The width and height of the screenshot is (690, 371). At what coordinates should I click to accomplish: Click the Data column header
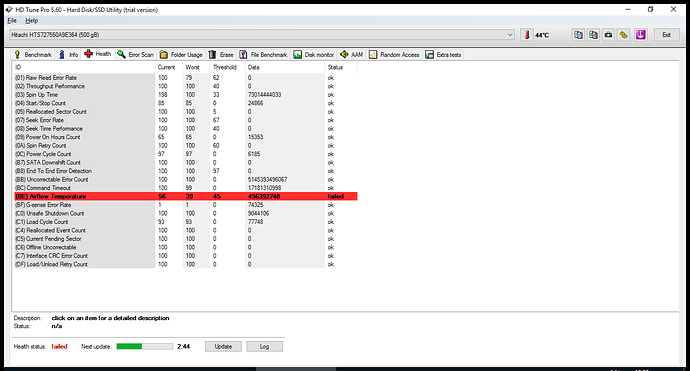click(285, 67)
